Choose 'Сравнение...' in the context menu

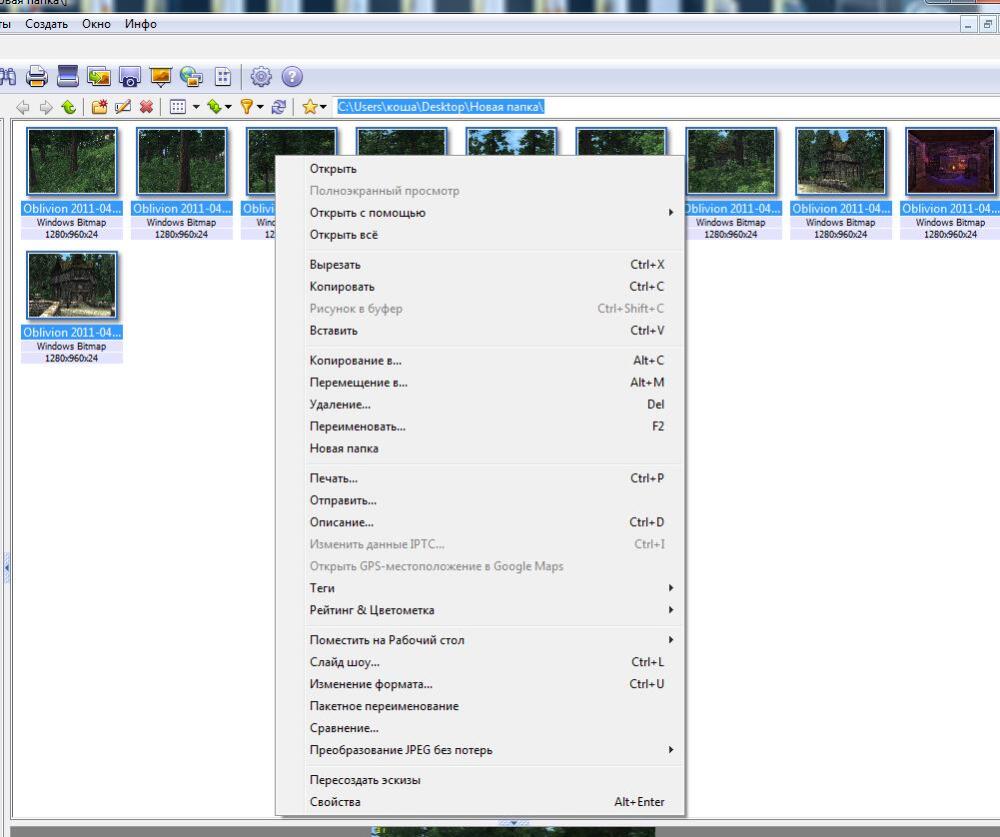tap(480, 728)
